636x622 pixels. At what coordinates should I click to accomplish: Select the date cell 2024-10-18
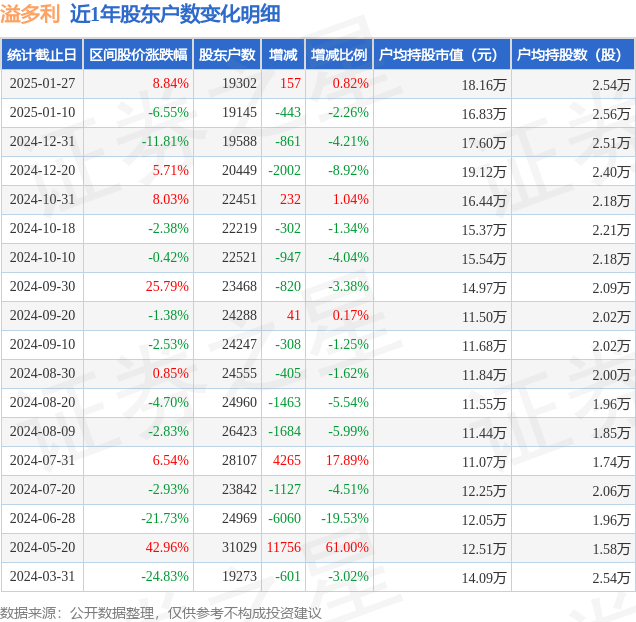tap(43, 228)
